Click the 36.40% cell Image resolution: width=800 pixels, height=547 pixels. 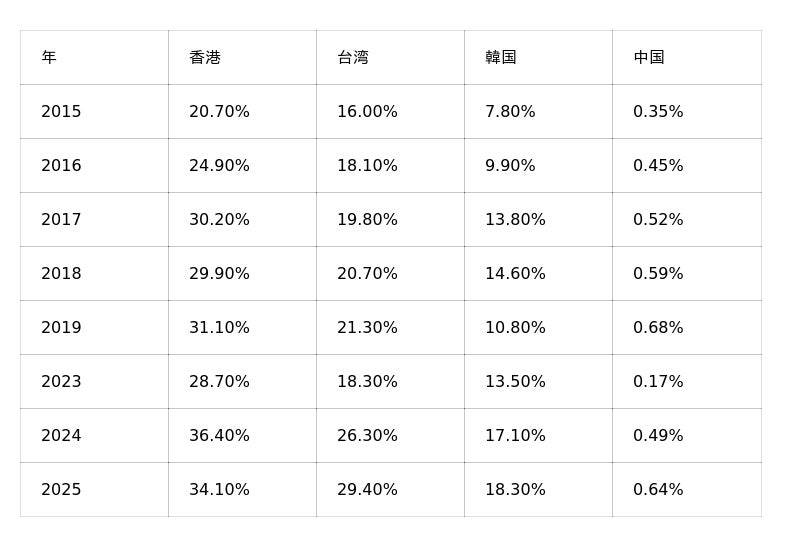pyautogui.click(x=242, y=436)
